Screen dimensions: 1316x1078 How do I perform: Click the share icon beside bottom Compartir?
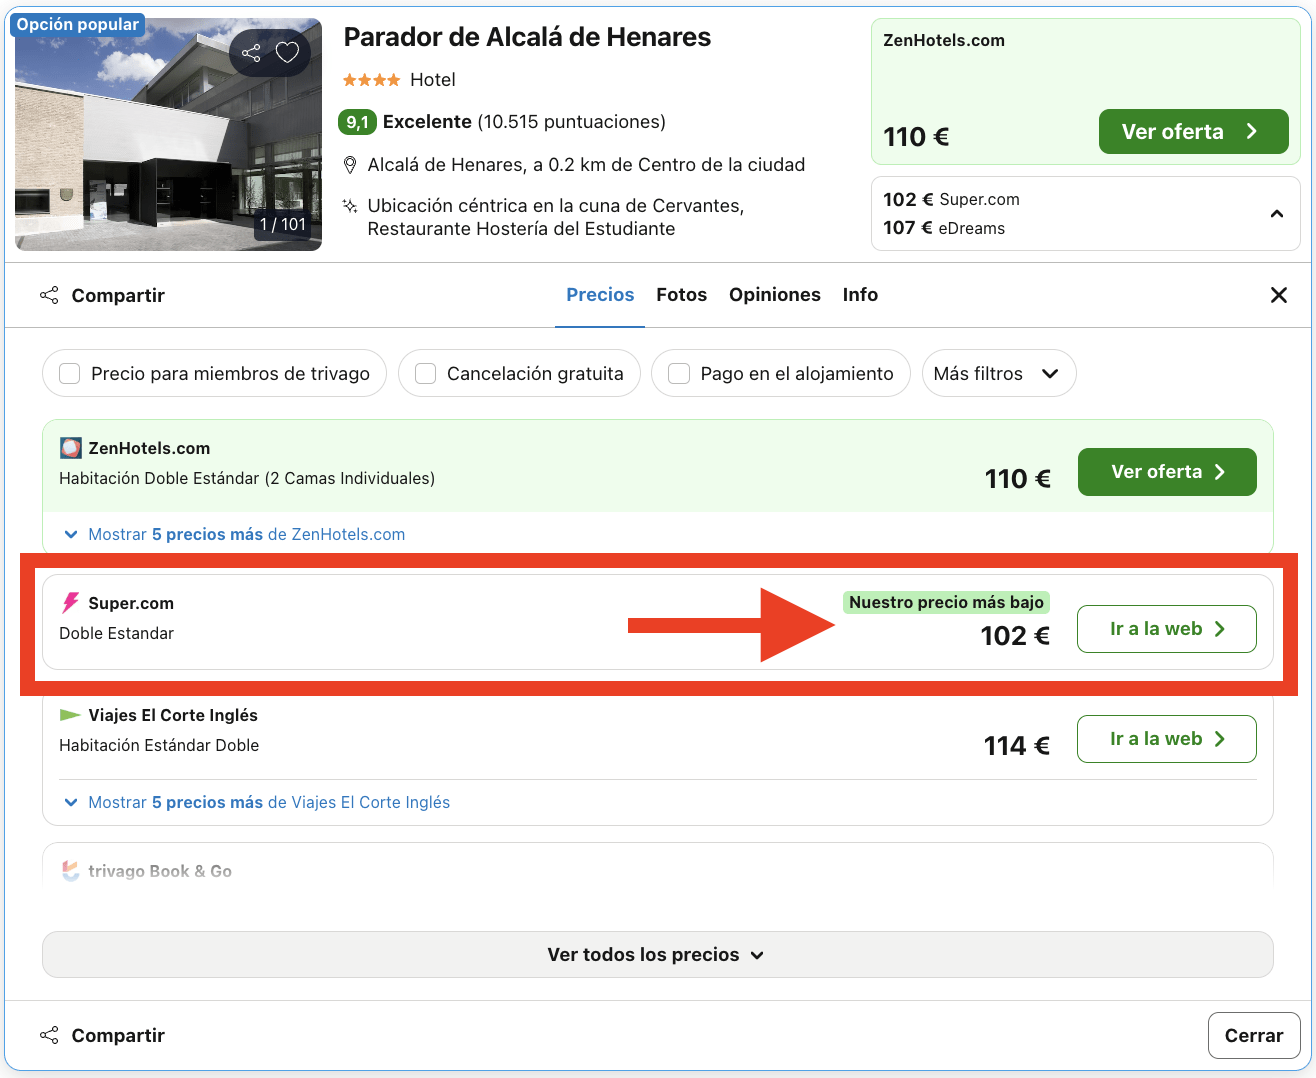click(x=49, y=1036)
